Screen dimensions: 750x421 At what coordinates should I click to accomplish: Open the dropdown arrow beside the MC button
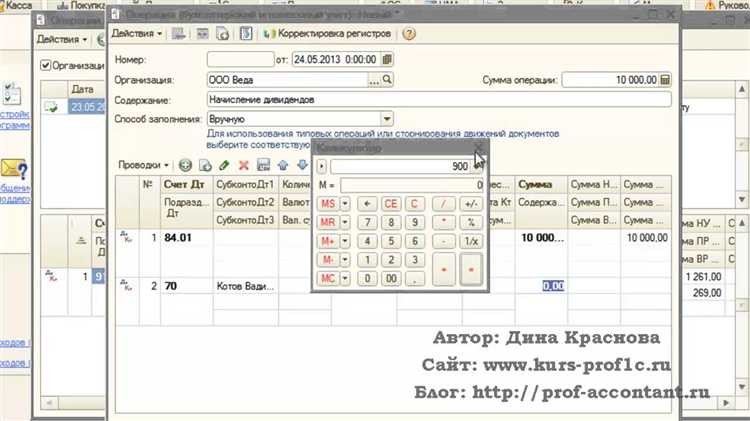(345, 278)
